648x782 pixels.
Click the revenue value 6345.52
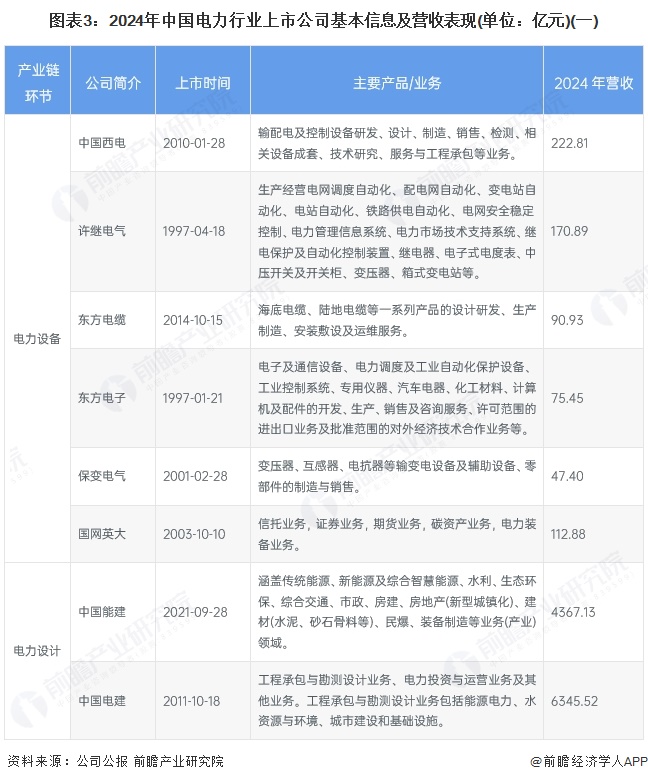pyautogui.click(x=574, y=701)
